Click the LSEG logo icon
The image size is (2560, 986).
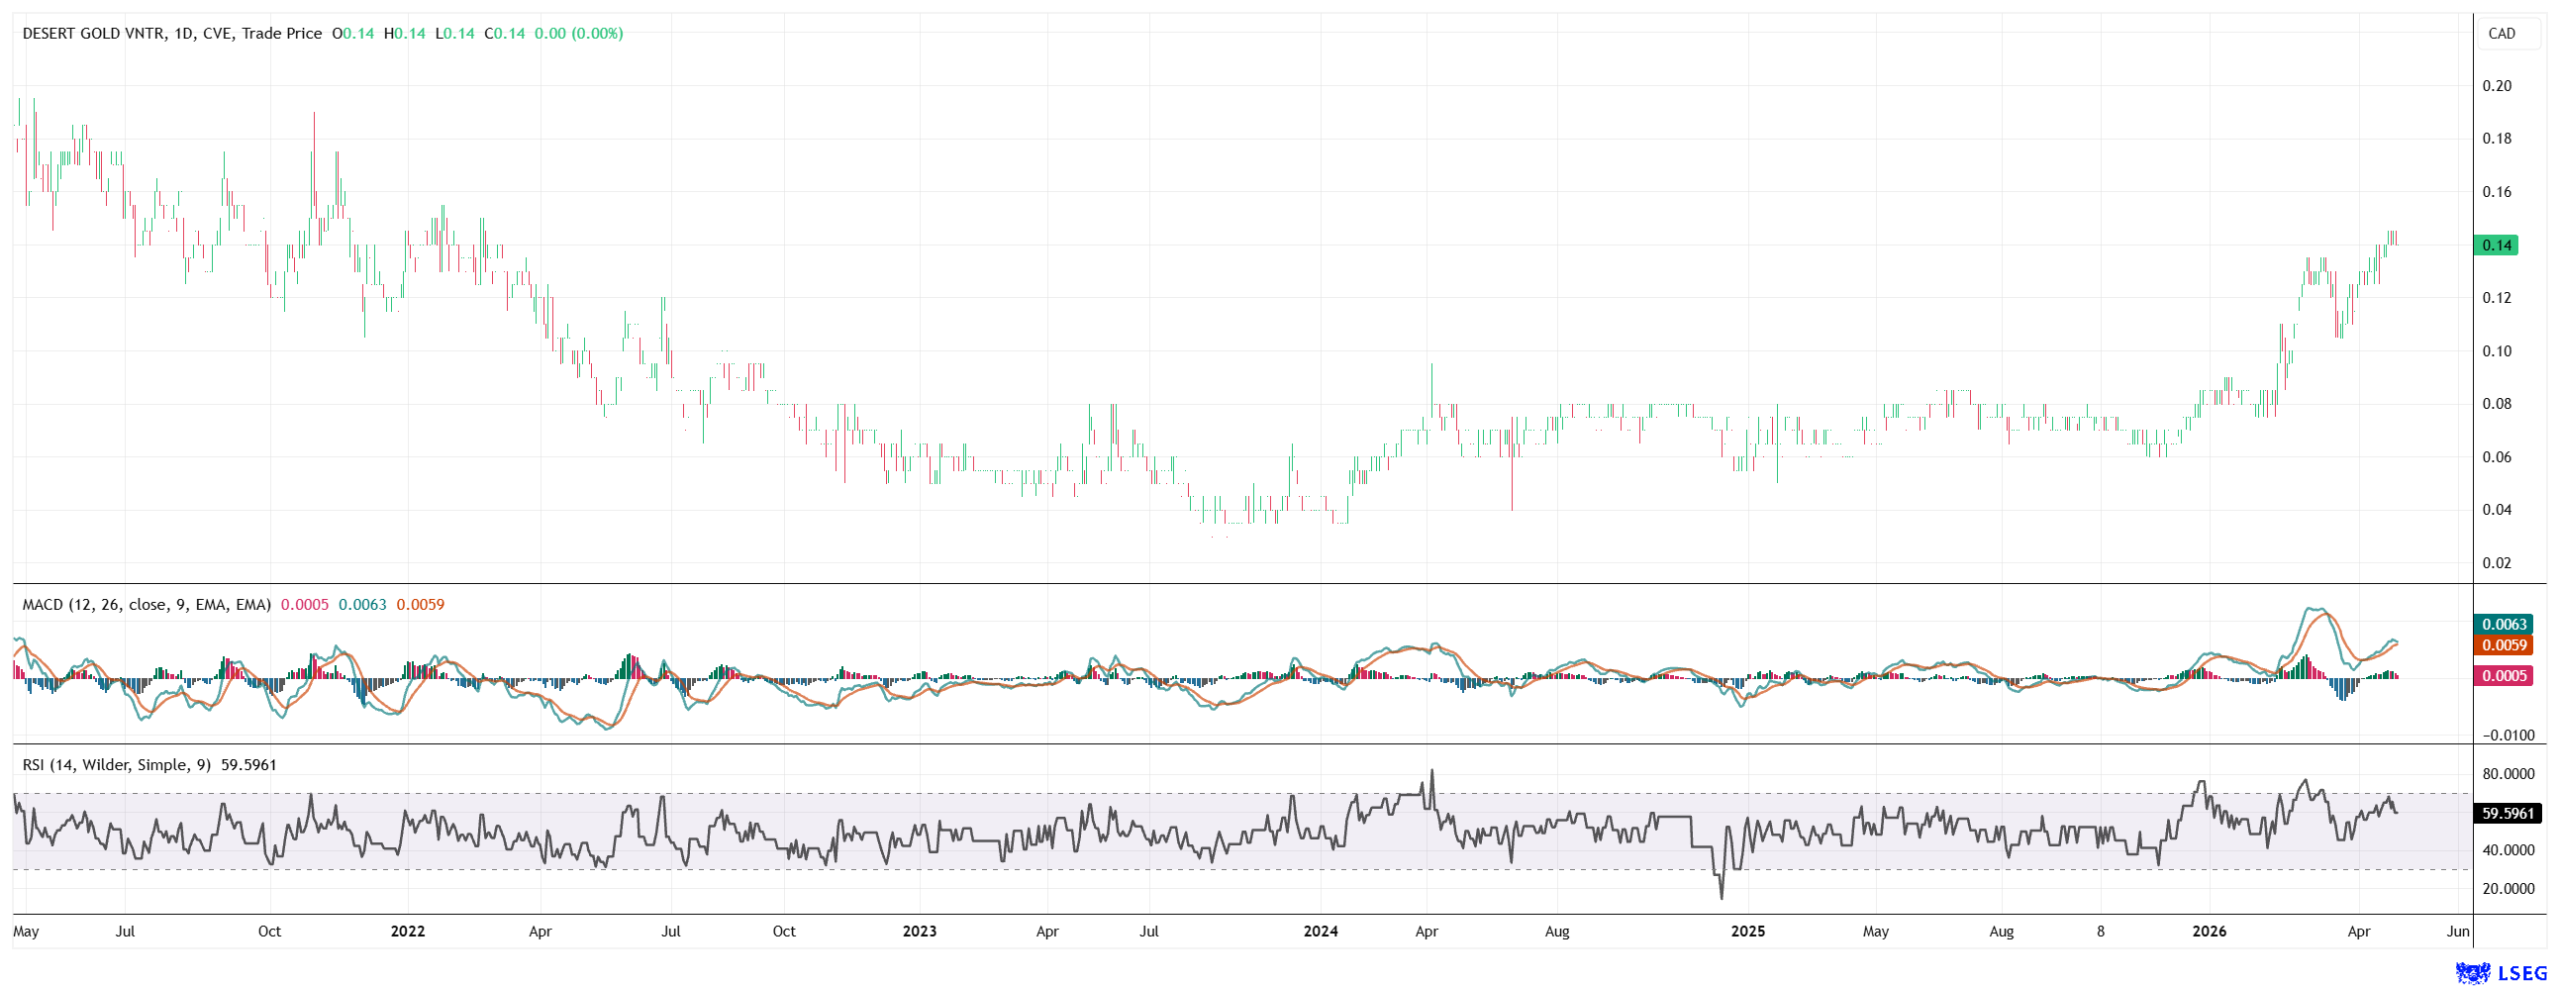[2473, 972]
